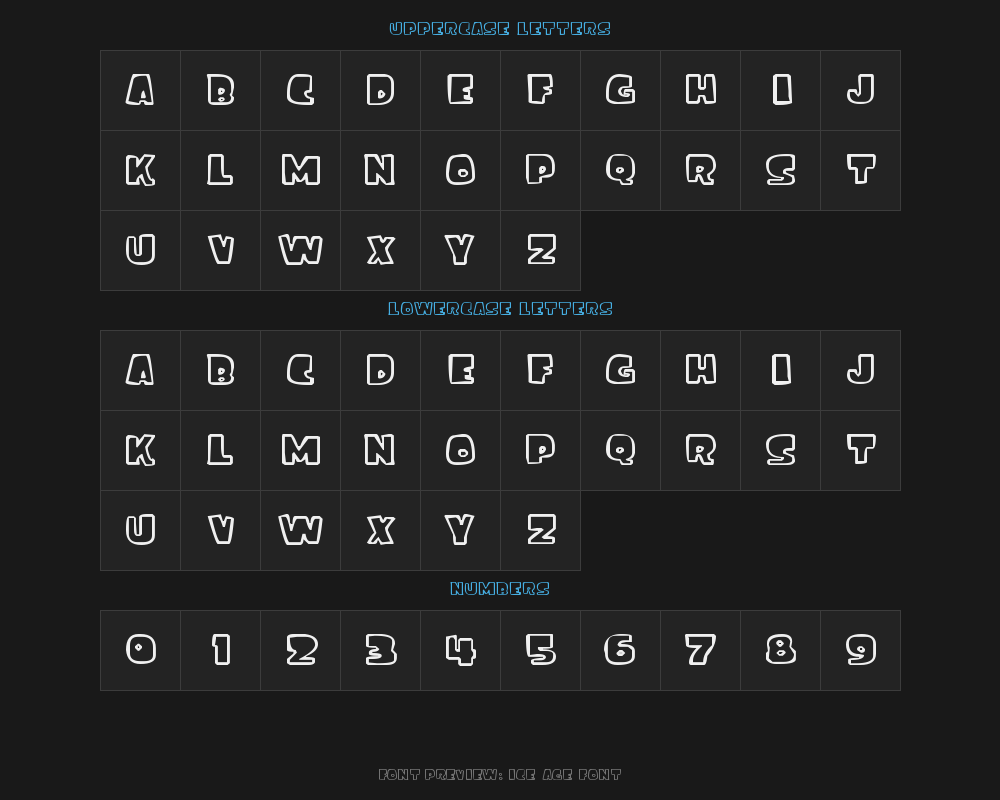Click the Numbers section heading

coord(500,589)
